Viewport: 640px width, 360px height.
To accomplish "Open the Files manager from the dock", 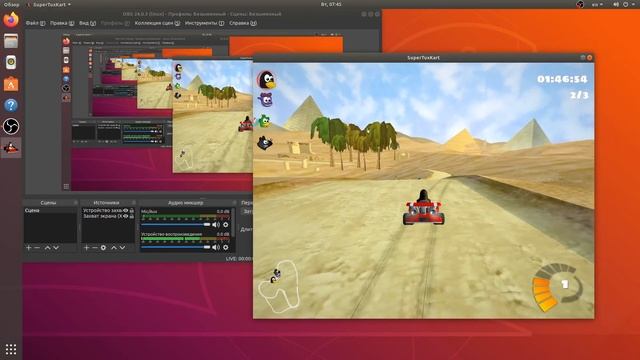I will pyautogui.click(x=11, y=41).
